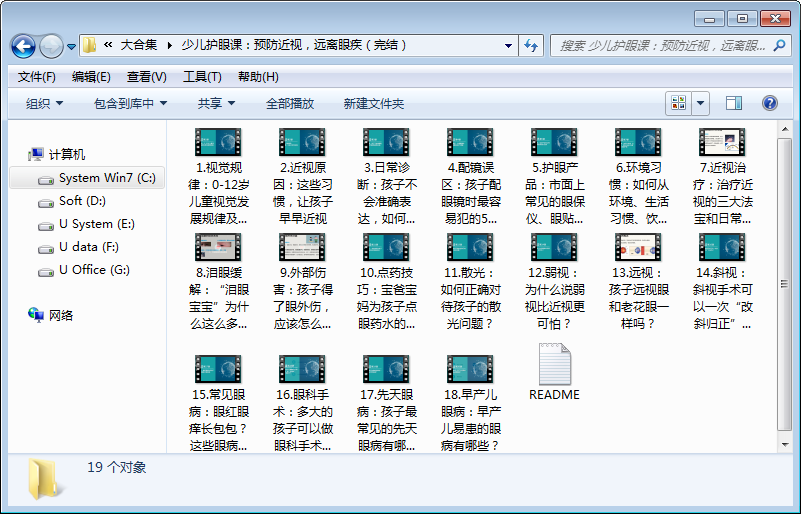Viewport: 801px width, 514px height.
Task: Select video file 1.视觉规律
Action: [x=218, y=143]
